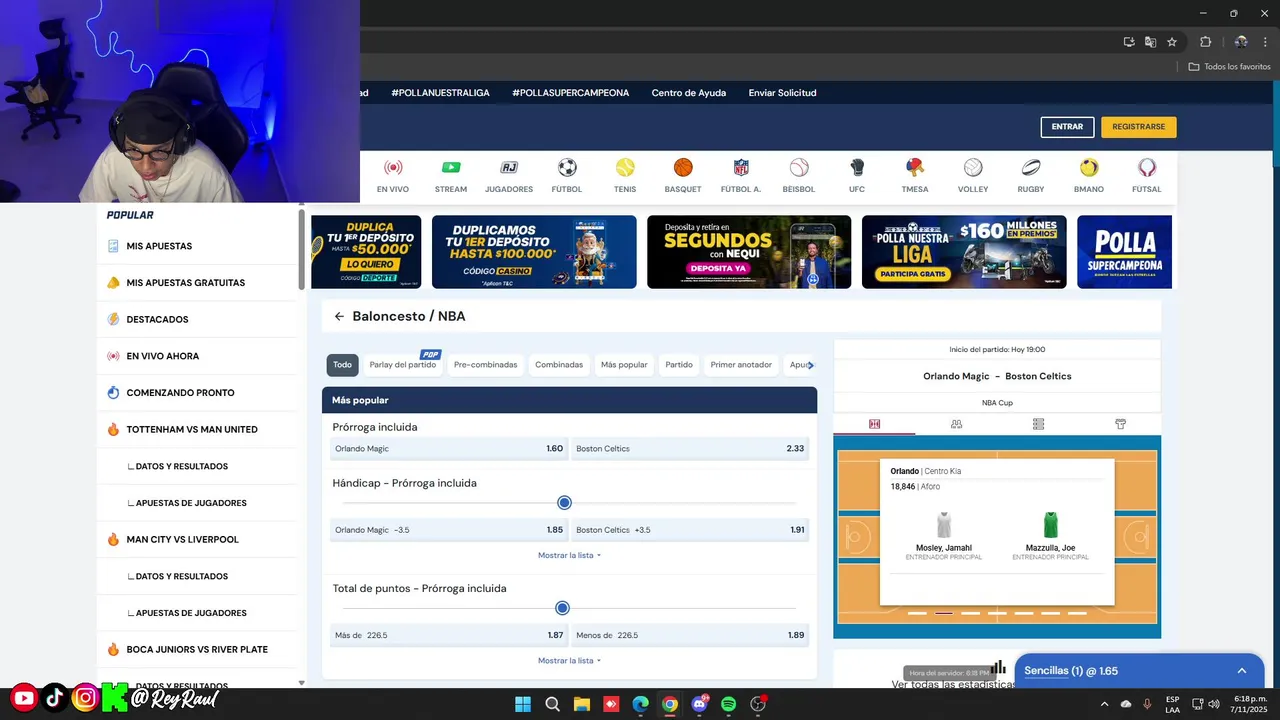This screenshot has width=1280, height=720.
Task: Open Todos los favoritos bookmarks folder
Action: pos(1230,67)
